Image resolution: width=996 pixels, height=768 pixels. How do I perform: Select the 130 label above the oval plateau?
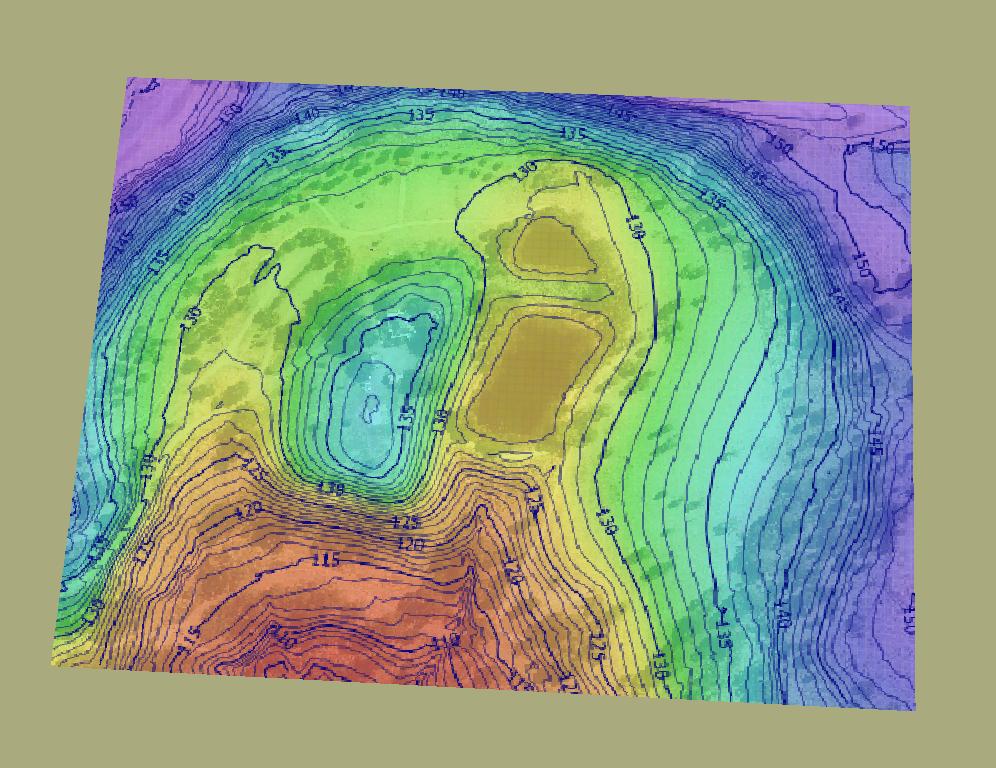[524, 170]
